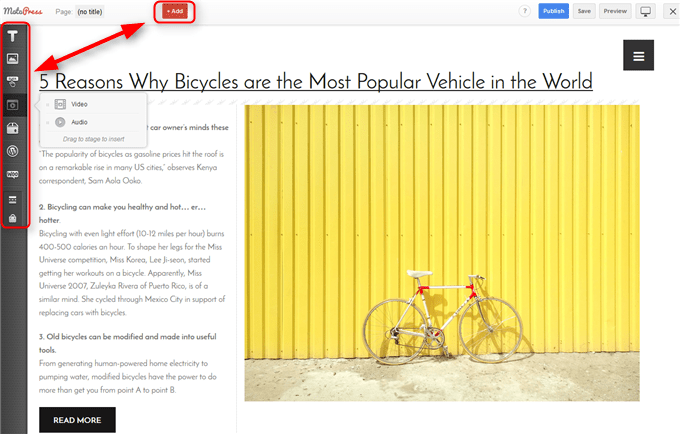680x434 pixels.
Task: Select the Audio widget icon
Action: click(x=60, y=122)
